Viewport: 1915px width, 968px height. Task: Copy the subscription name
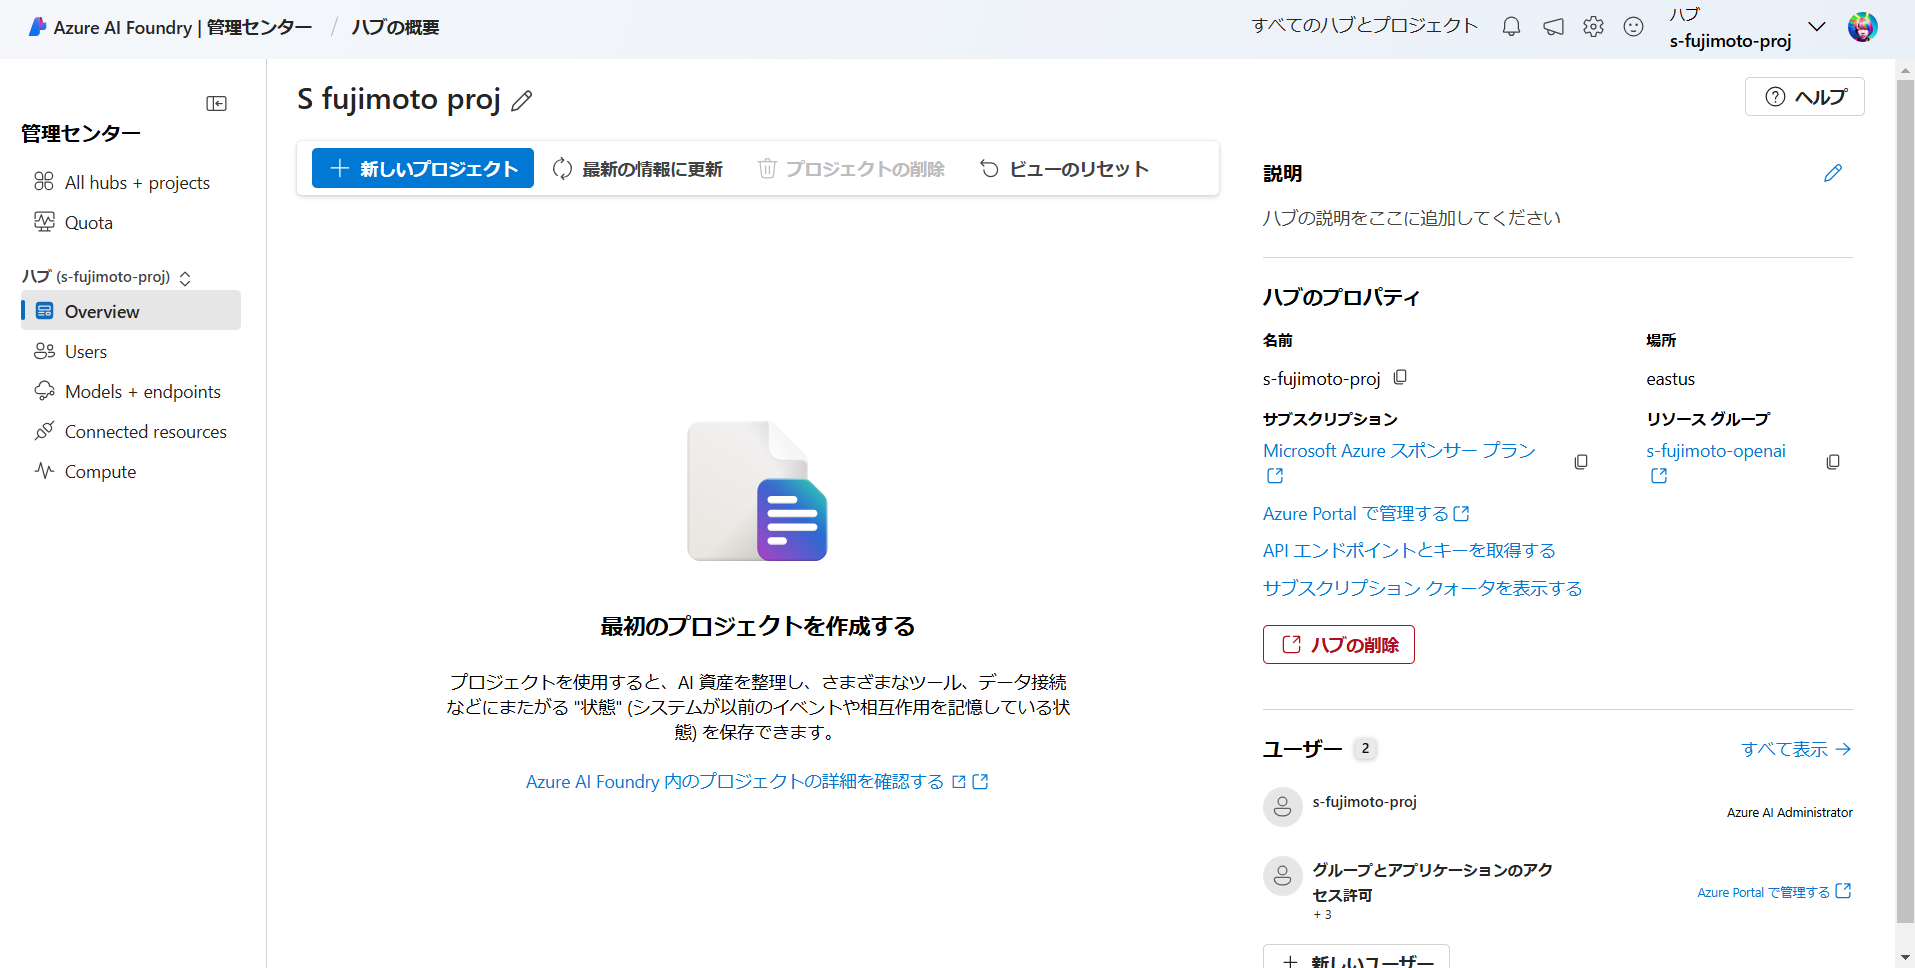click(x=1581, y=462)
